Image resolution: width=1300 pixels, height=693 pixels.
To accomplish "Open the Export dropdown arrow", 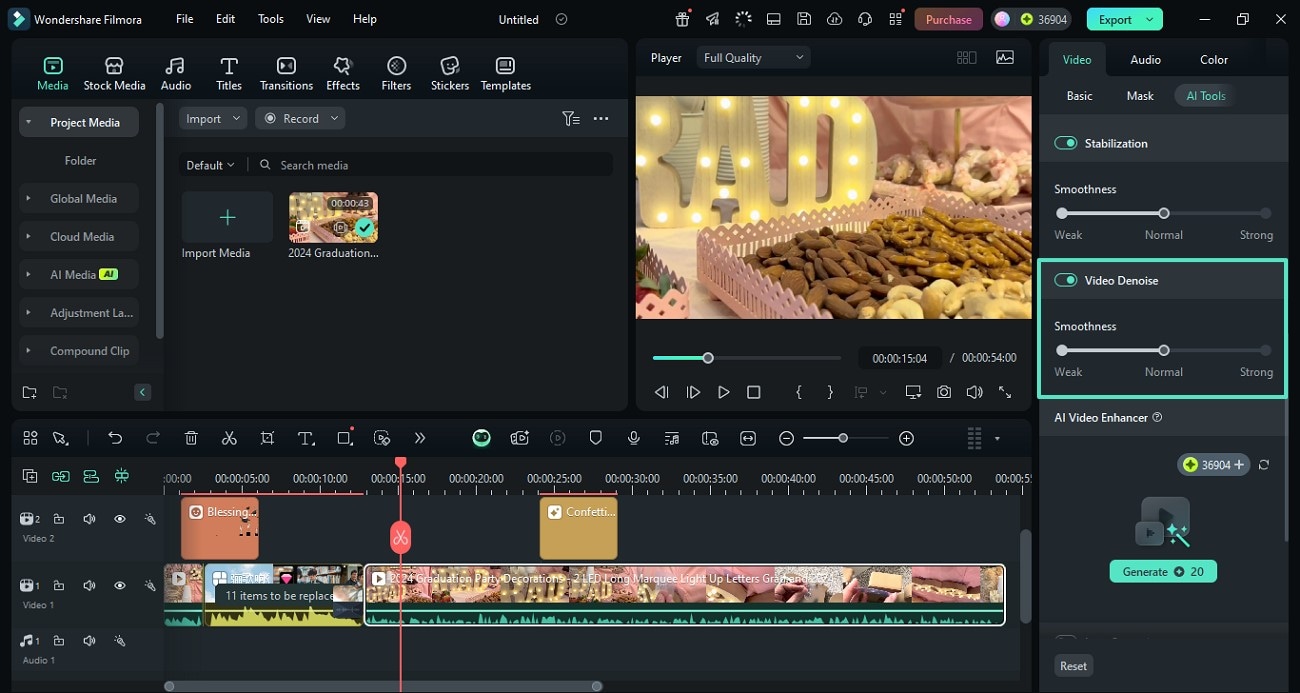I will point(1150,19).
